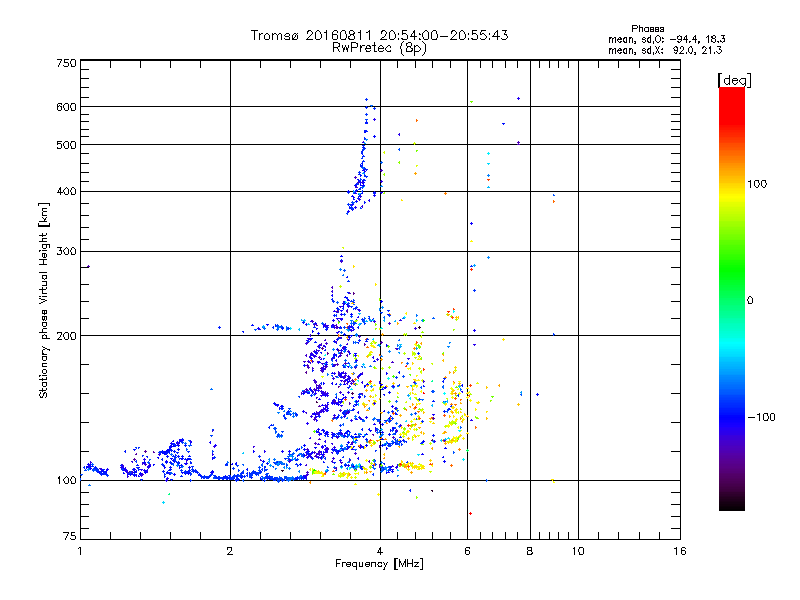800x600 pixels.
Task: Click the Y axis tick label '75'
Action: click(x=70, y=536)
